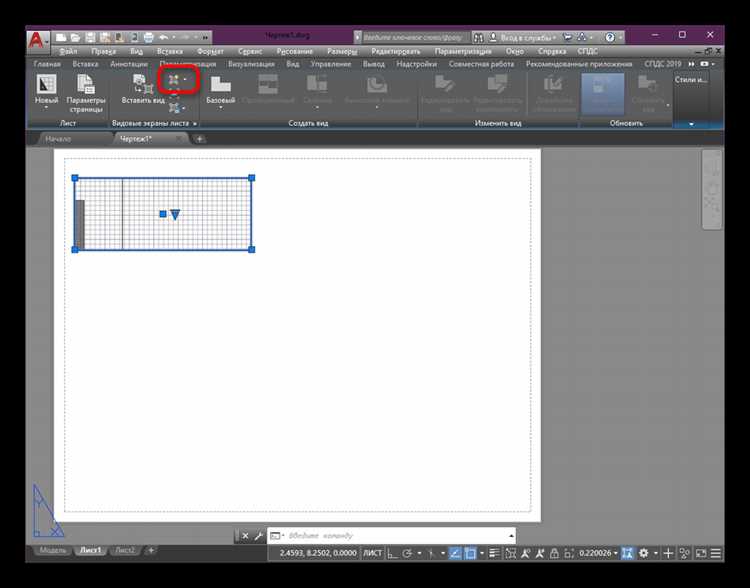Click the workspace gear icon in status bar
This screenshot has height=588, width=750.
644,552
